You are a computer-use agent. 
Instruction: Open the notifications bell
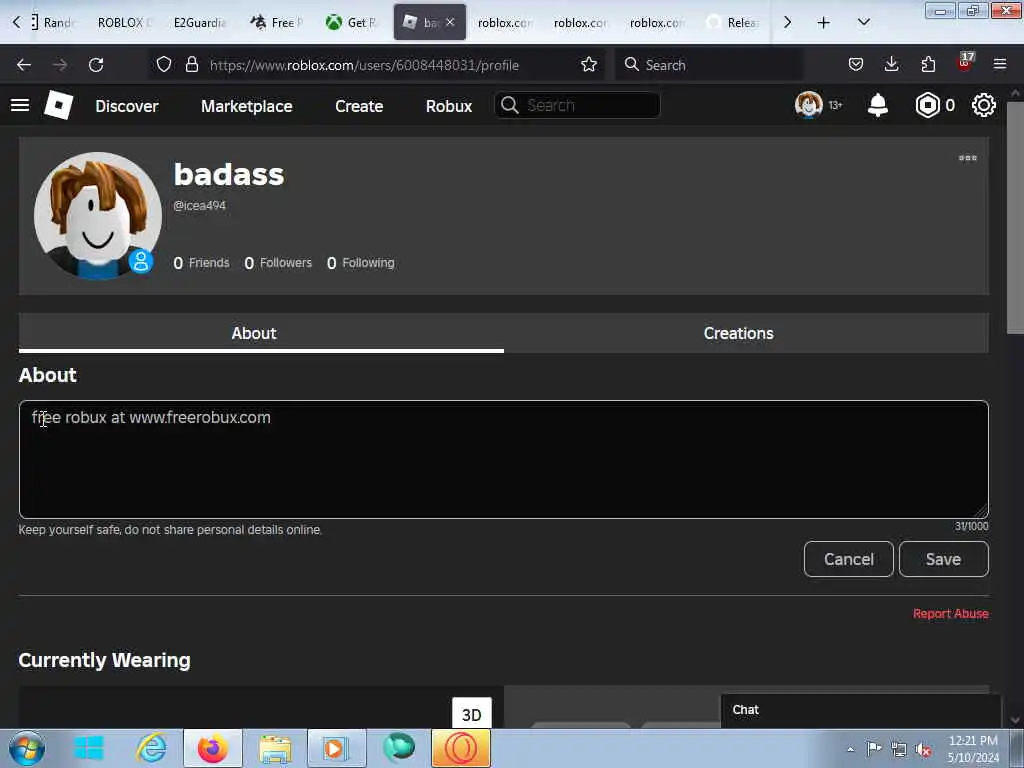tap(878, 105)
